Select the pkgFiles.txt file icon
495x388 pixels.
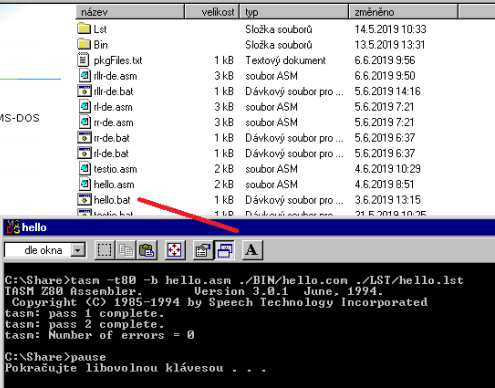click(83, 60)
